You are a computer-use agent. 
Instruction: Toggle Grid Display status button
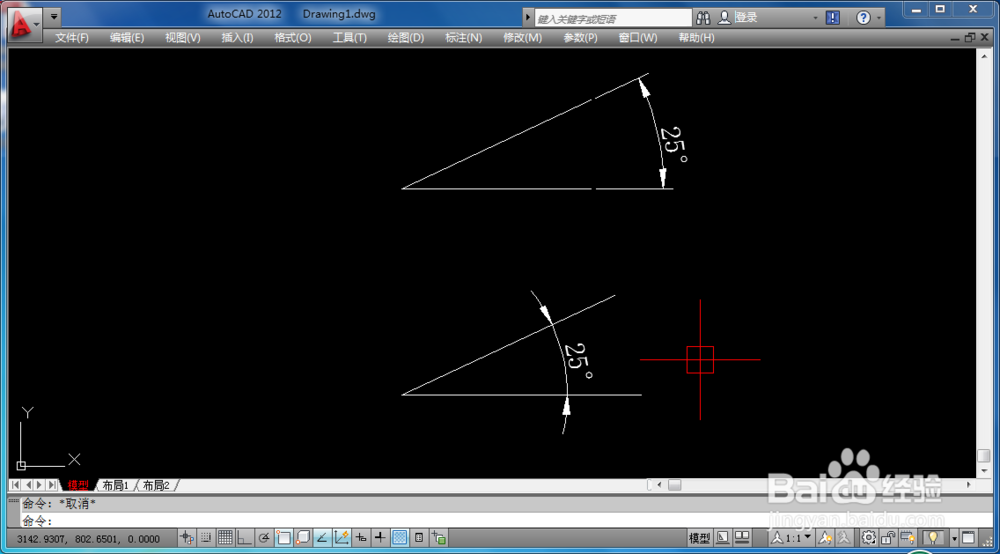coord(225,538)
